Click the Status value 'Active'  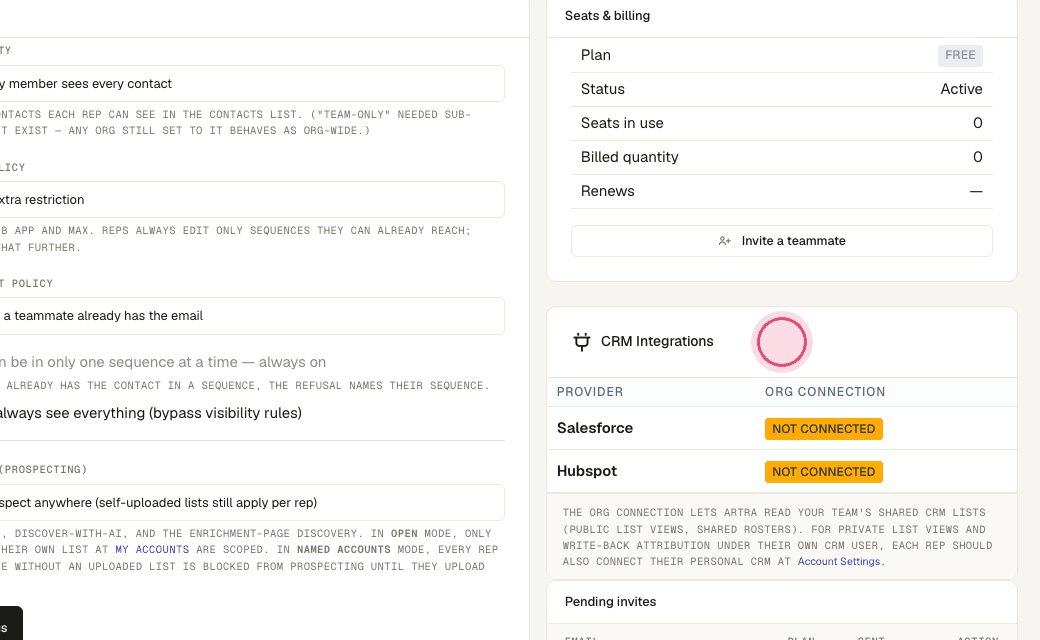tap(961, 89)
